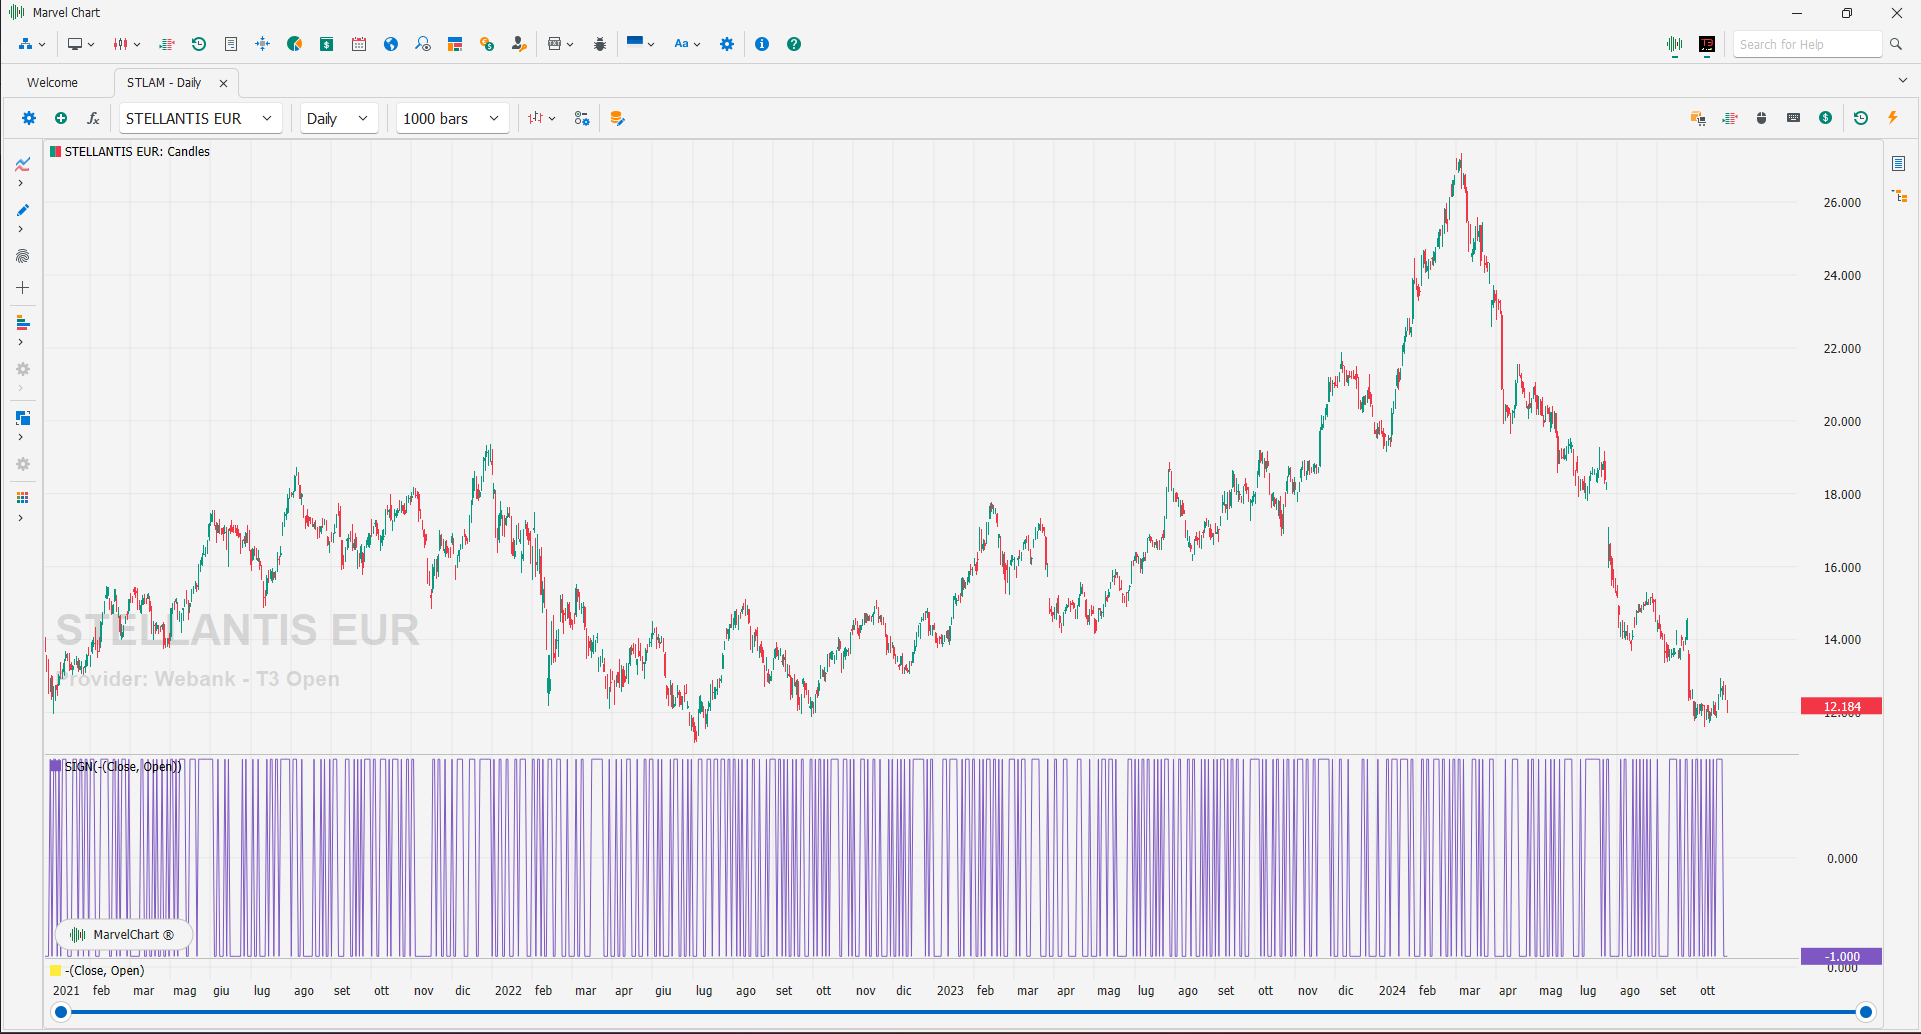
Task: Select the colored grid tool in sidebar
Action: tap(22, 498)
